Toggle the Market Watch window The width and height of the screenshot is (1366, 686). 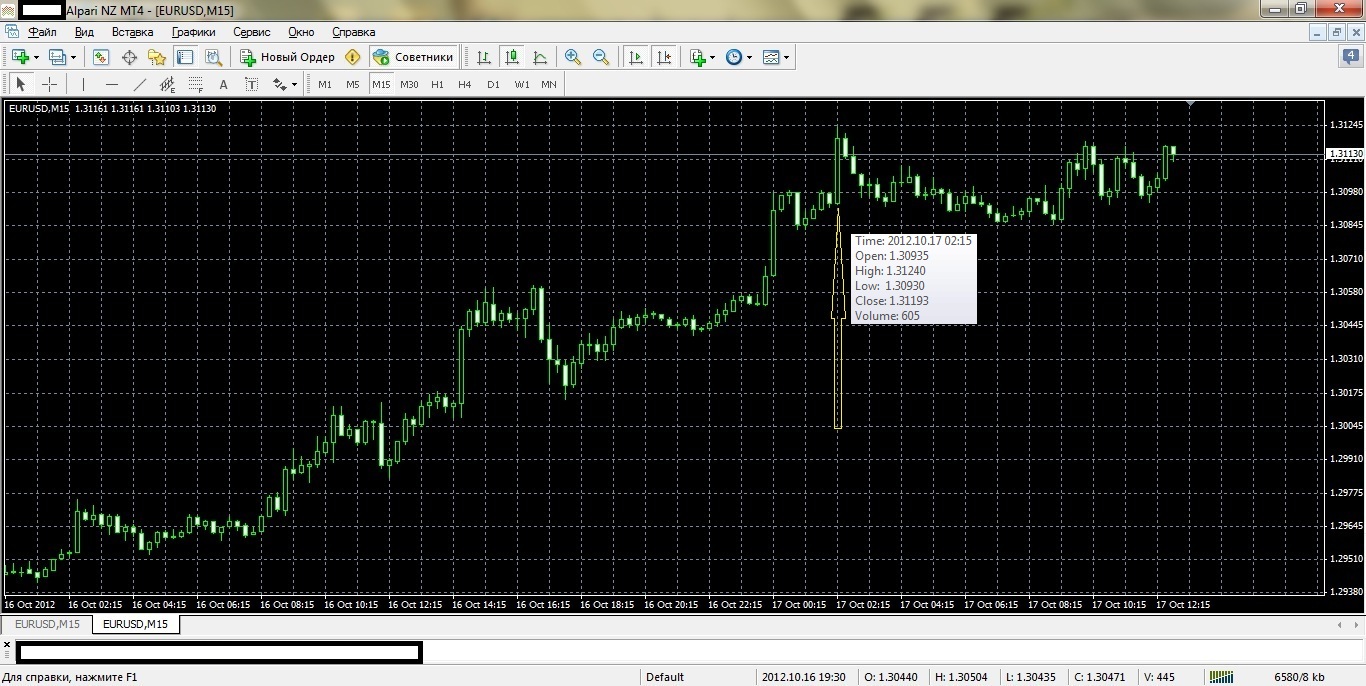tap(101, 57)
